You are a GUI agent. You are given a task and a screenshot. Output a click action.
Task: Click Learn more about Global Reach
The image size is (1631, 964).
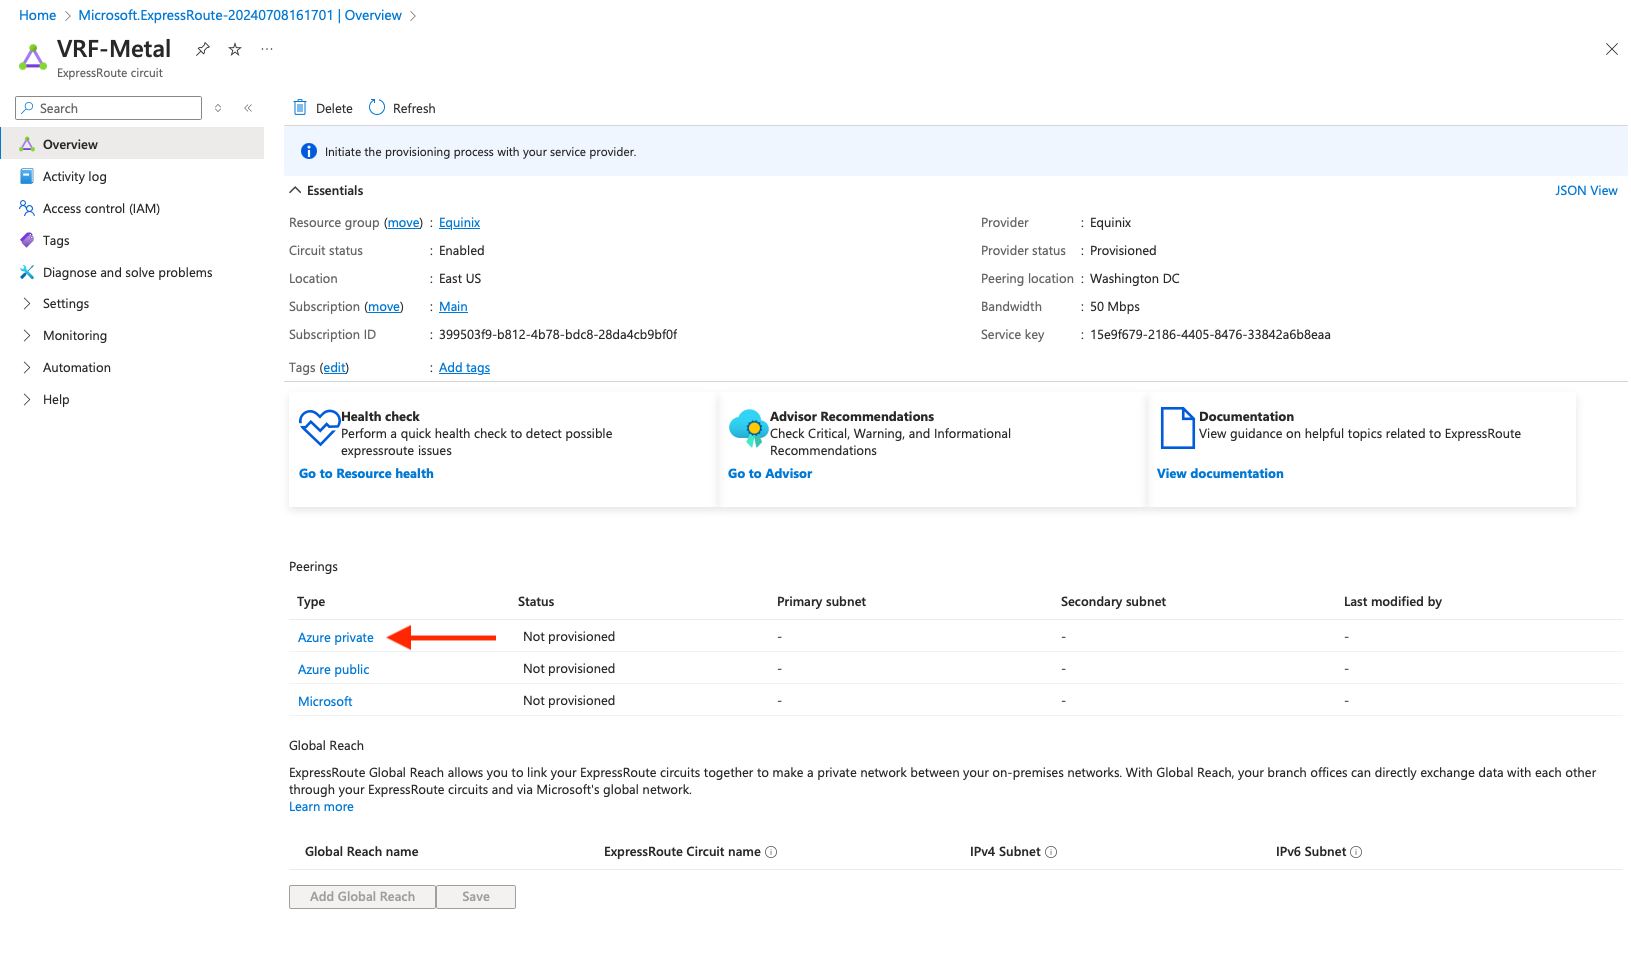point(321,807)
